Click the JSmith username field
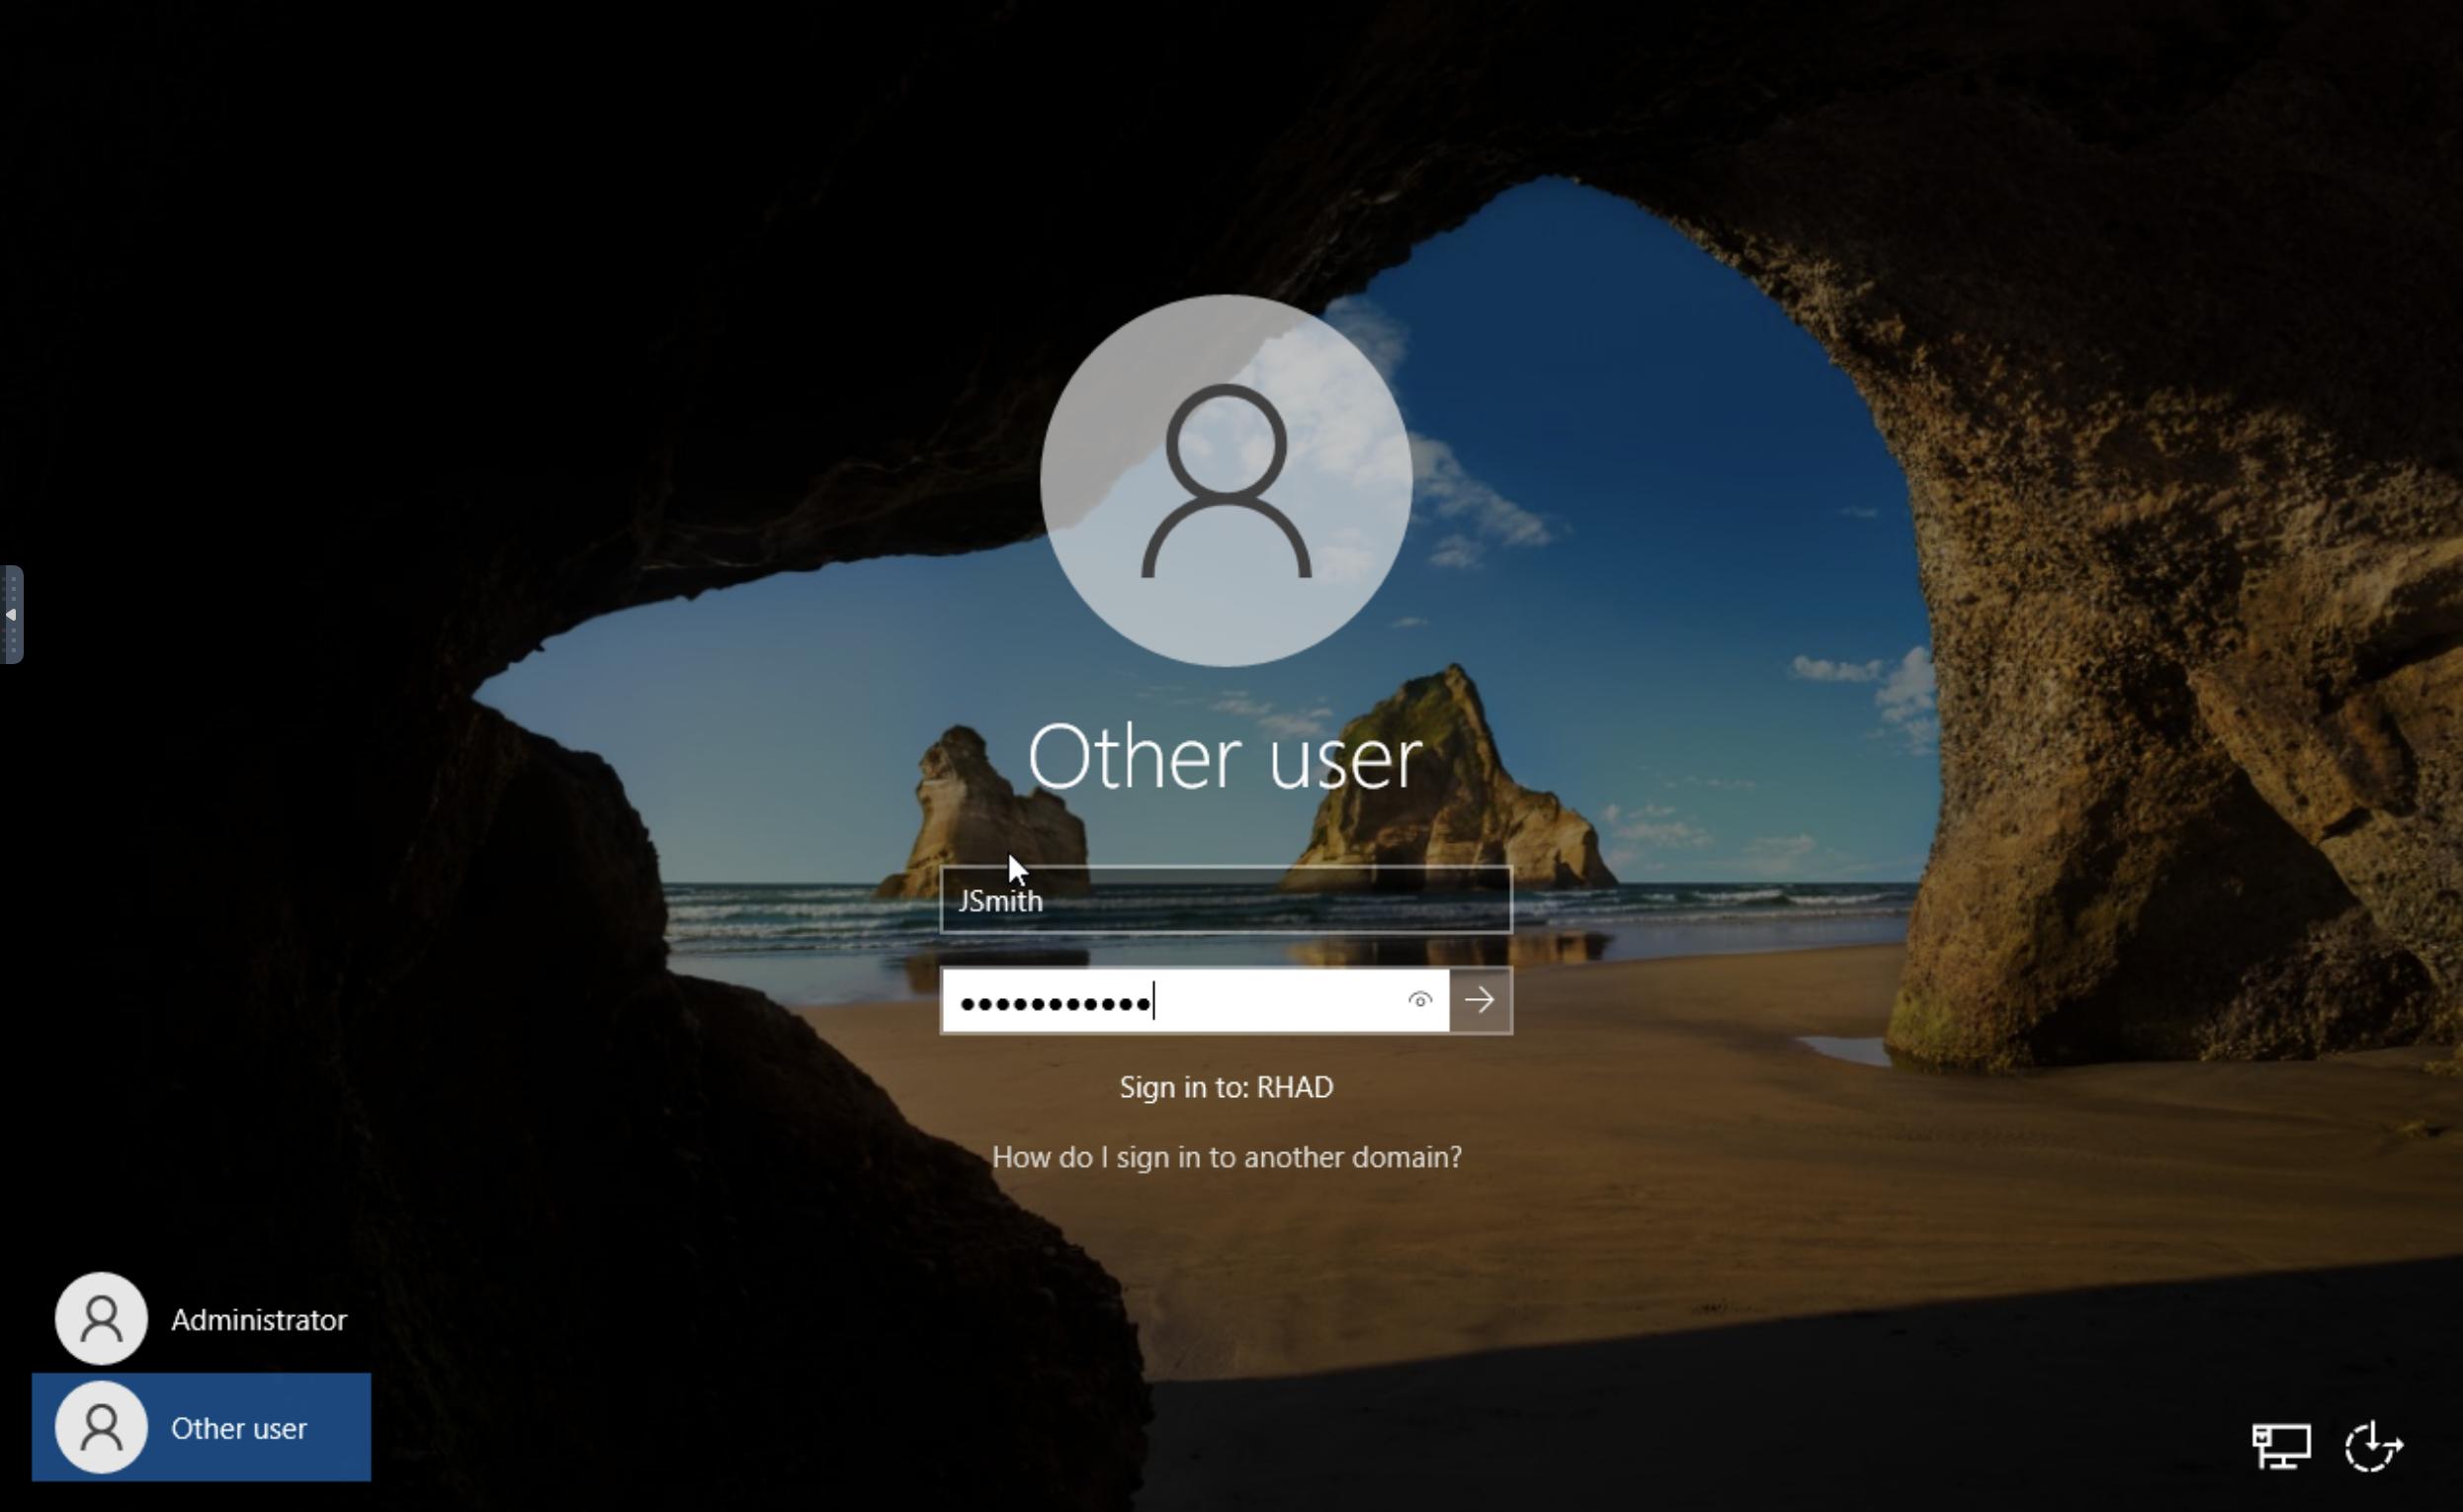Viewport: 2463px width, 1512px height. click(x=1226, y=900)
